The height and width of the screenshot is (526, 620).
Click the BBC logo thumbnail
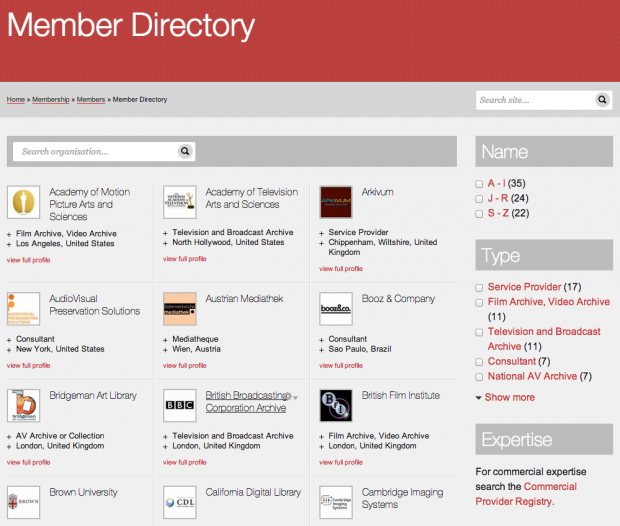pyautogui.click(x=180, y=405)
